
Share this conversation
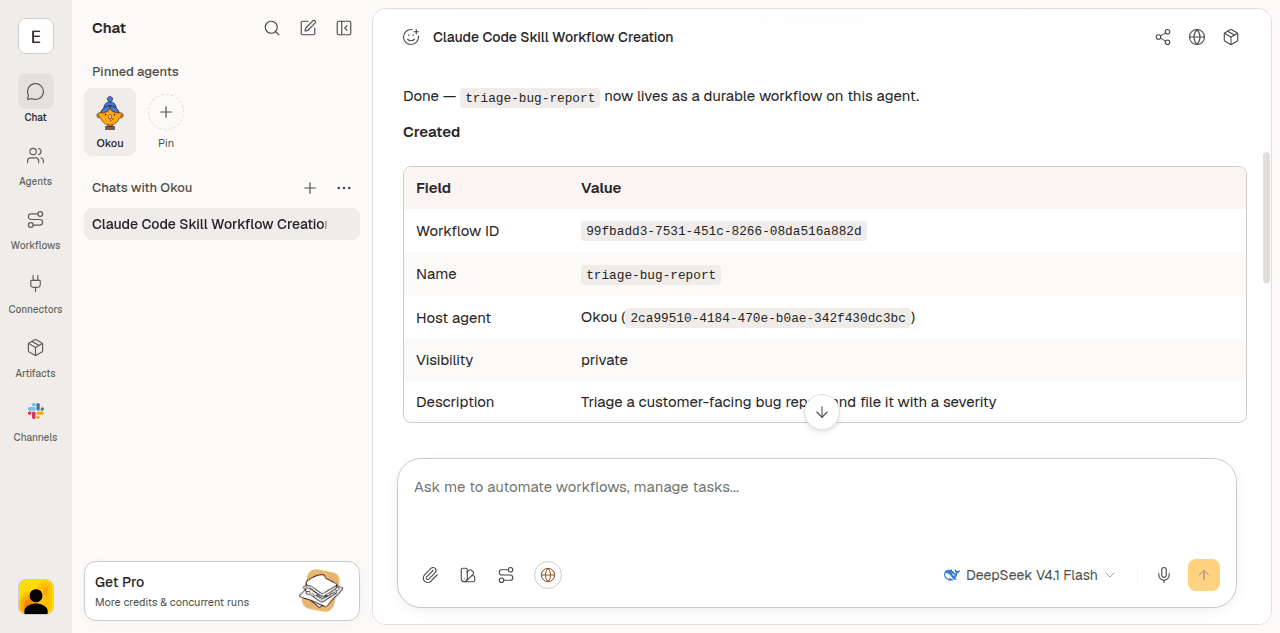point(1163,37)
